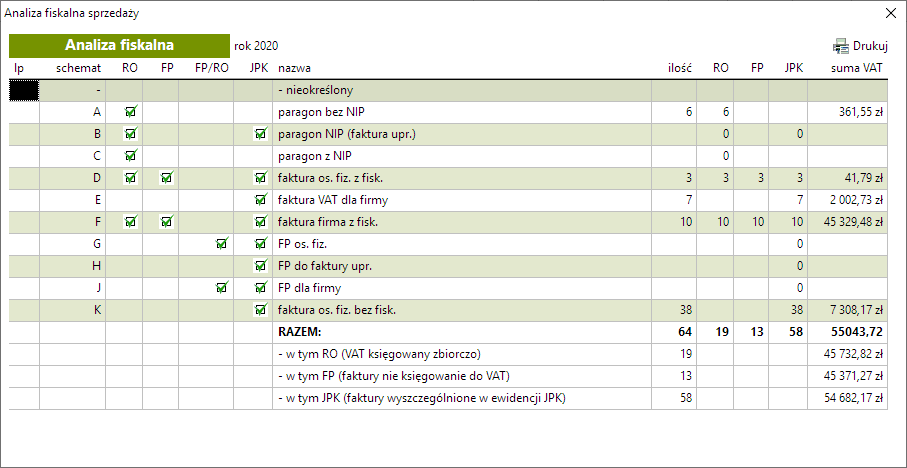The image size is (907, 468).
Task: Click the ilość column header
Action: 680,68
